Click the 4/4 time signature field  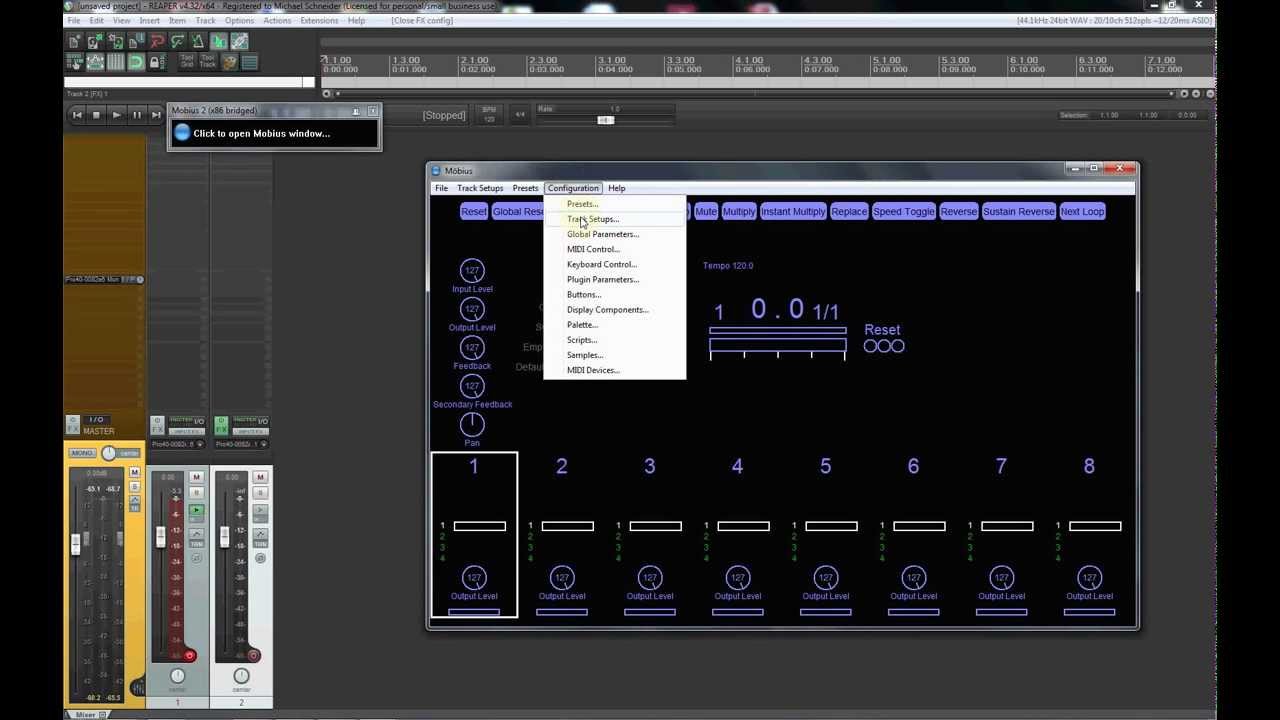point(520,115)
